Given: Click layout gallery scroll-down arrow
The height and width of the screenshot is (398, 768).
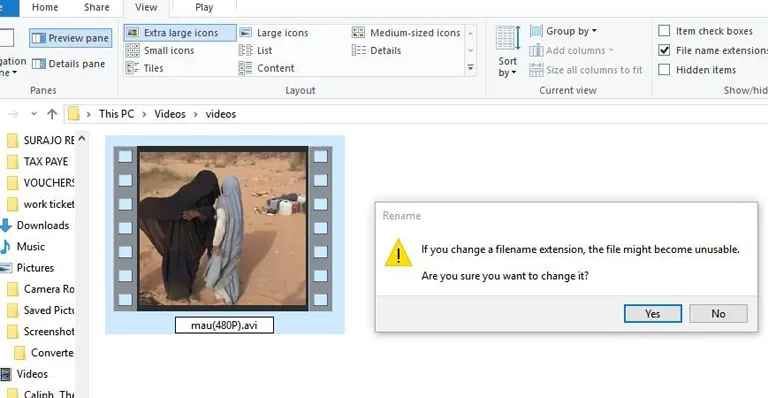Looking at the screenshot, I should coord(470,51).
